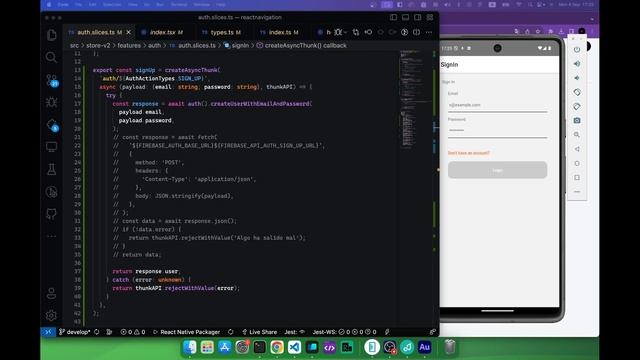640x360 pixels.
Task: Click the emulator power button
Action: pyautogui.click(x=577, y=49)
